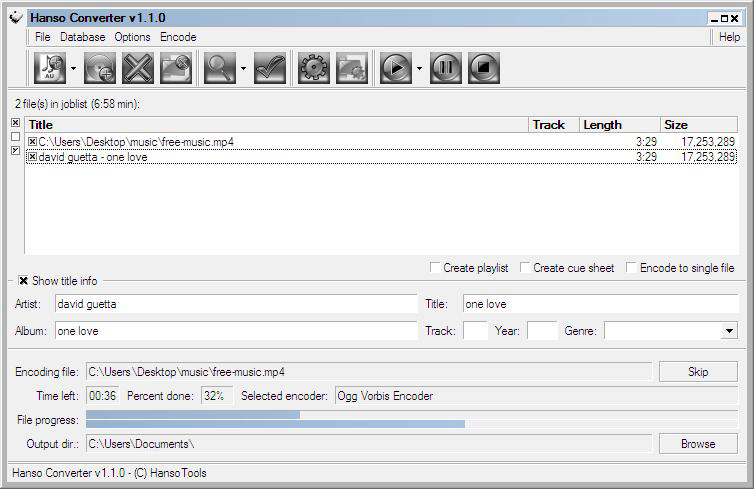Click the Output dir path field
This screenshot has height=489, width=754.
(369, 444)
